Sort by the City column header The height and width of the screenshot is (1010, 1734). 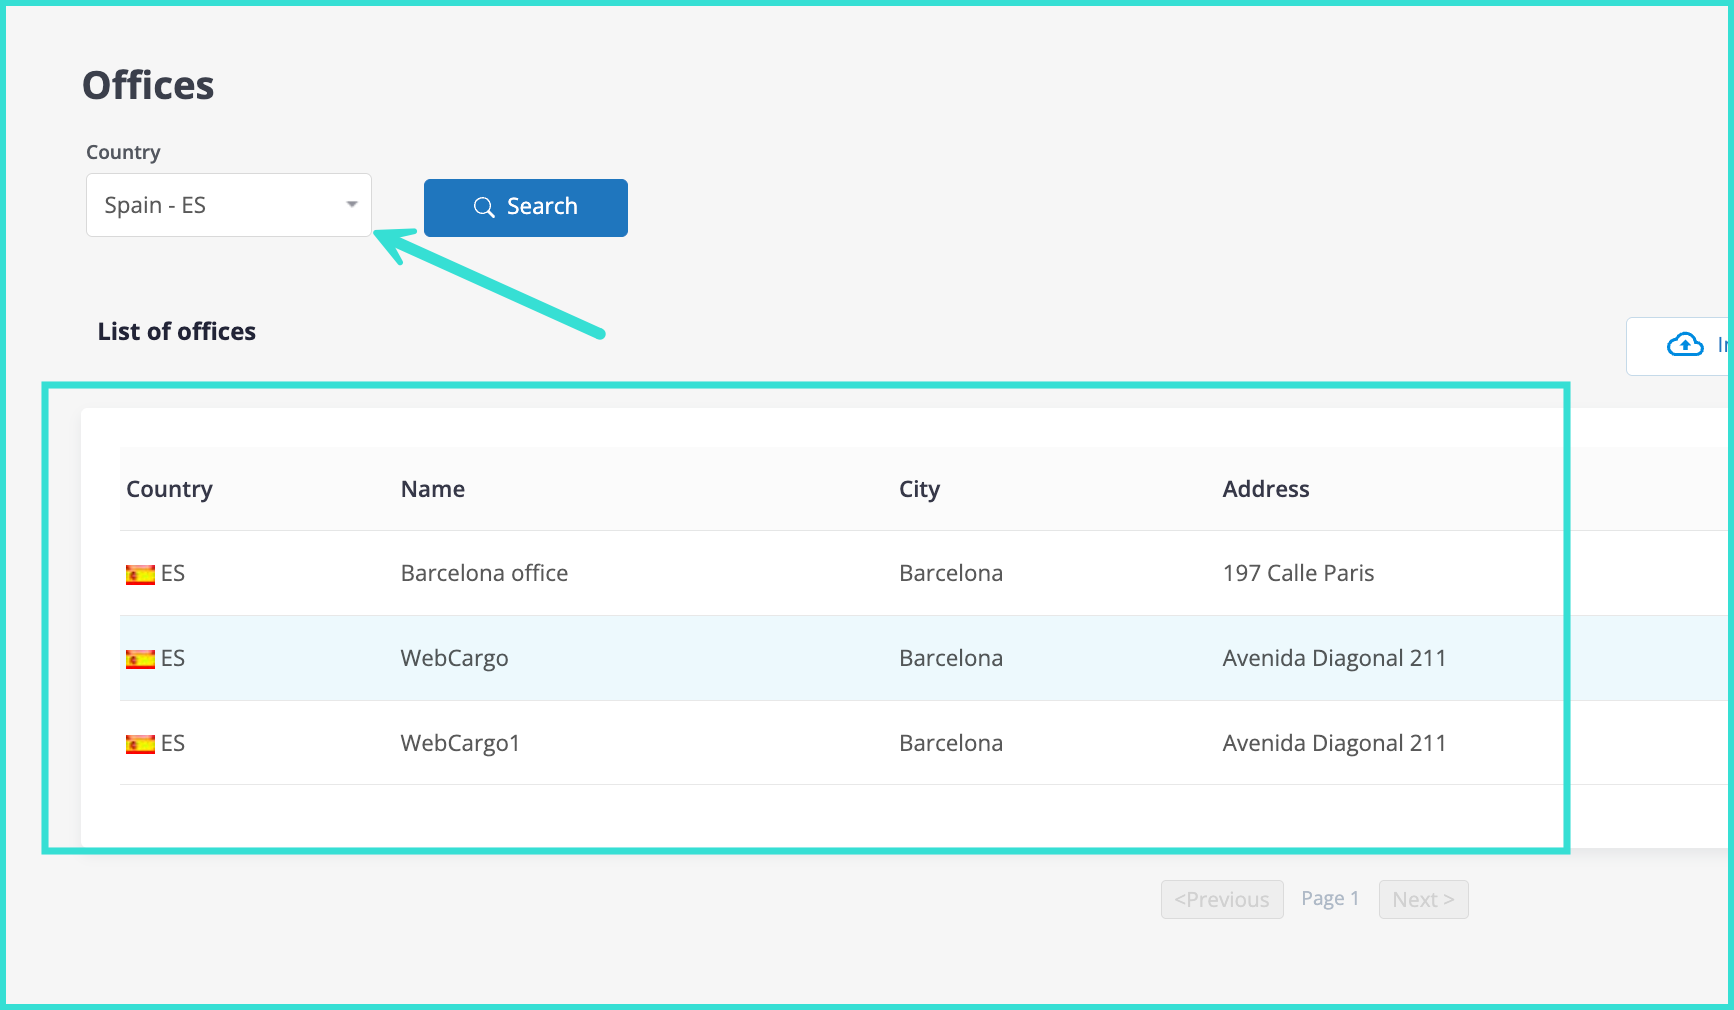pyautogui.click(x=918, y=489)
